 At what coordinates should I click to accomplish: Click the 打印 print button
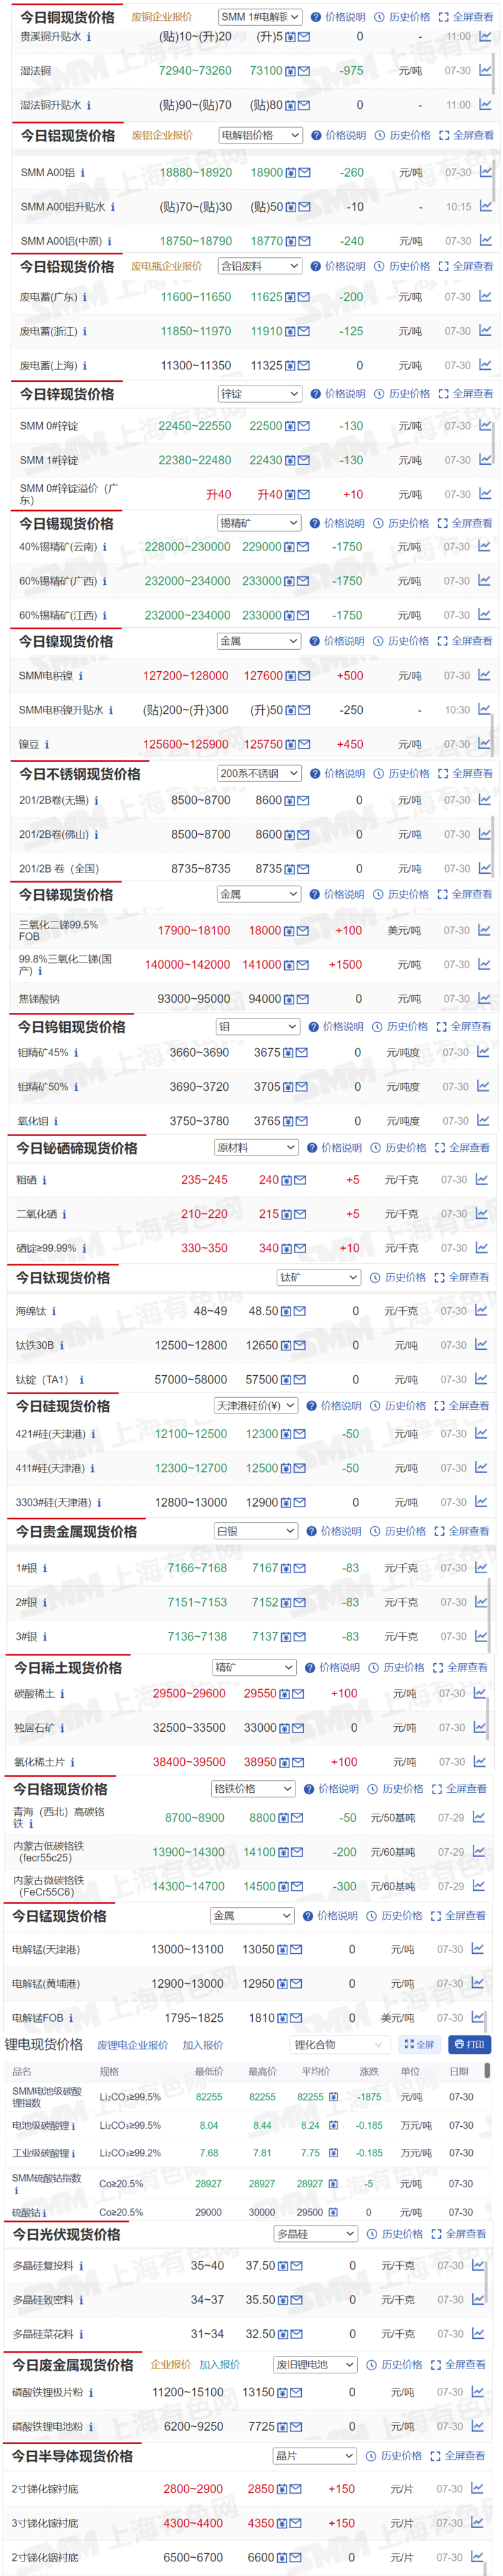point(470,2044)
